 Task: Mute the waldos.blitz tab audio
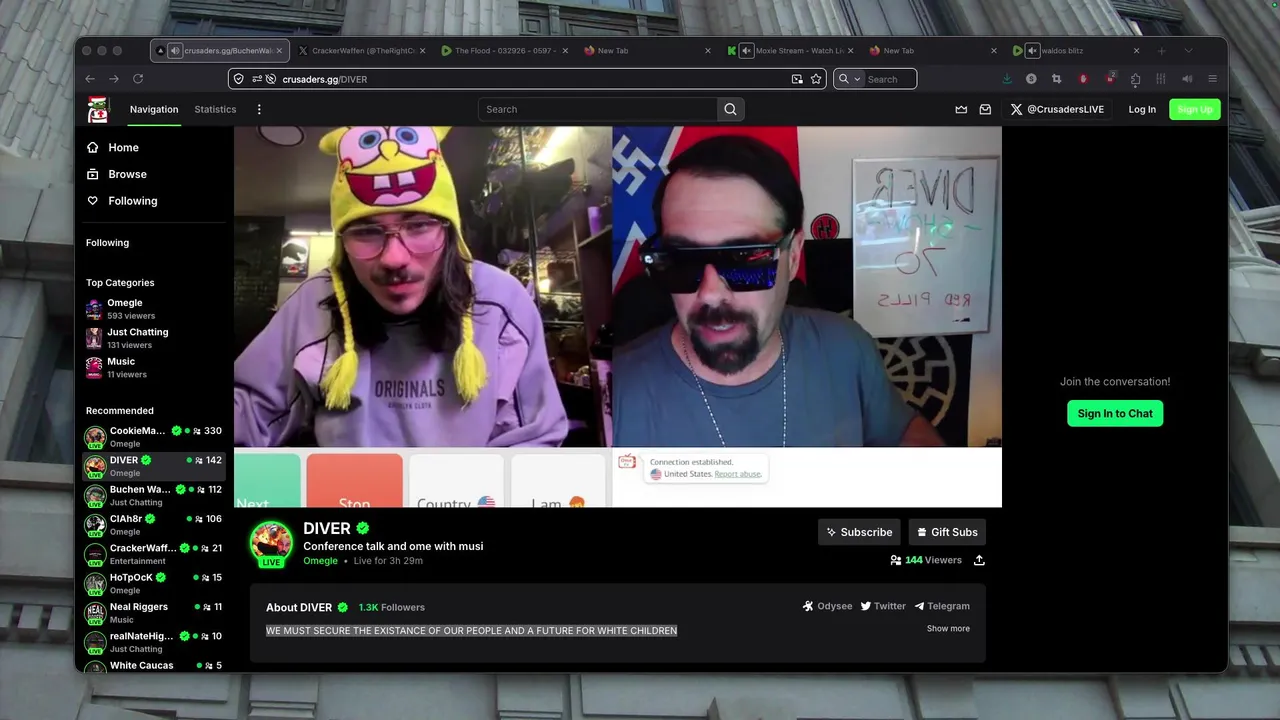tap(1032, 50)
